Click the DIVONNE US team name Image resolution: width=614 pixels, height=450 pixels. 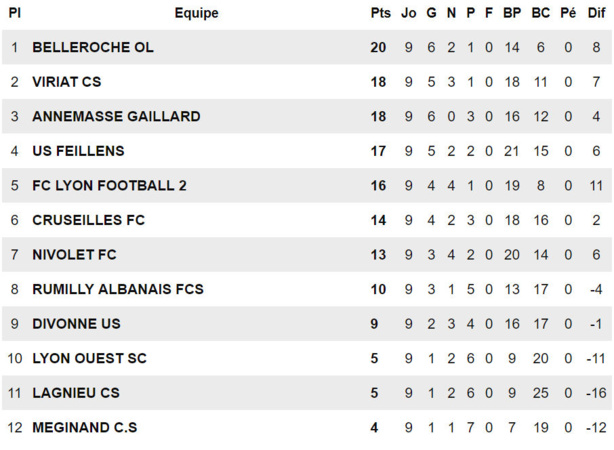click(76, 324)
